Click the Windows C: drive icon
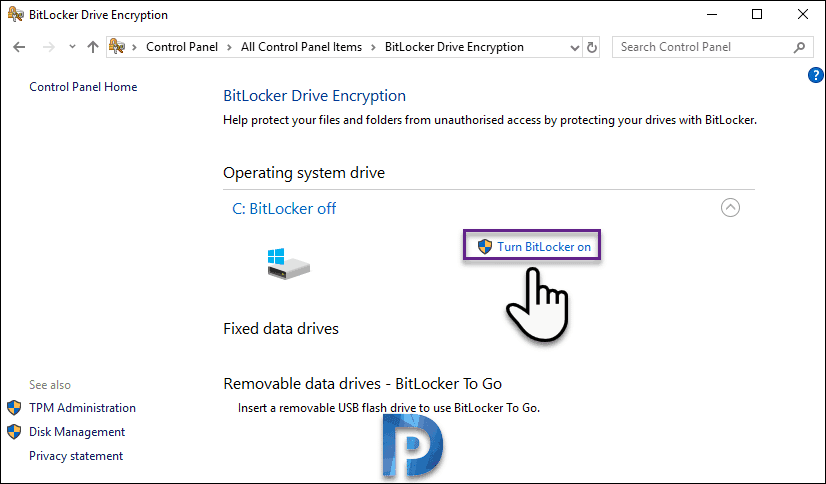 288,264
